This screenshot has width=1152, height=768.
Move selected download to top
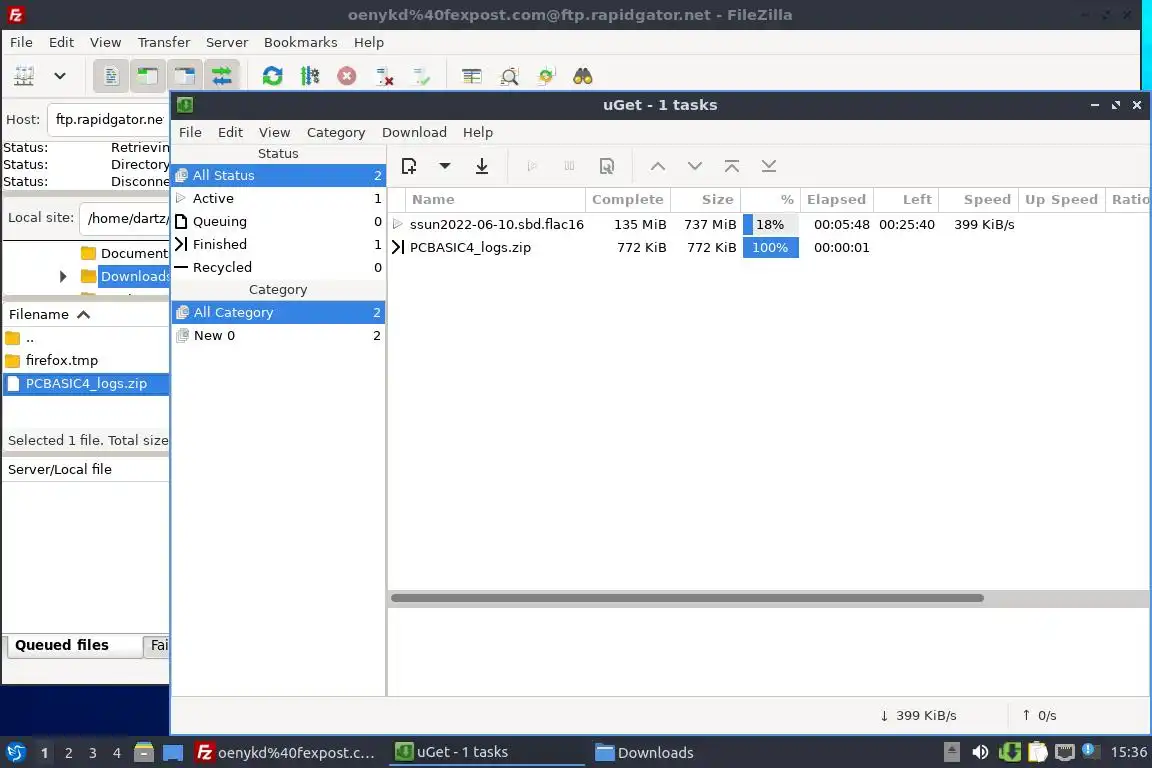point(732,166)
